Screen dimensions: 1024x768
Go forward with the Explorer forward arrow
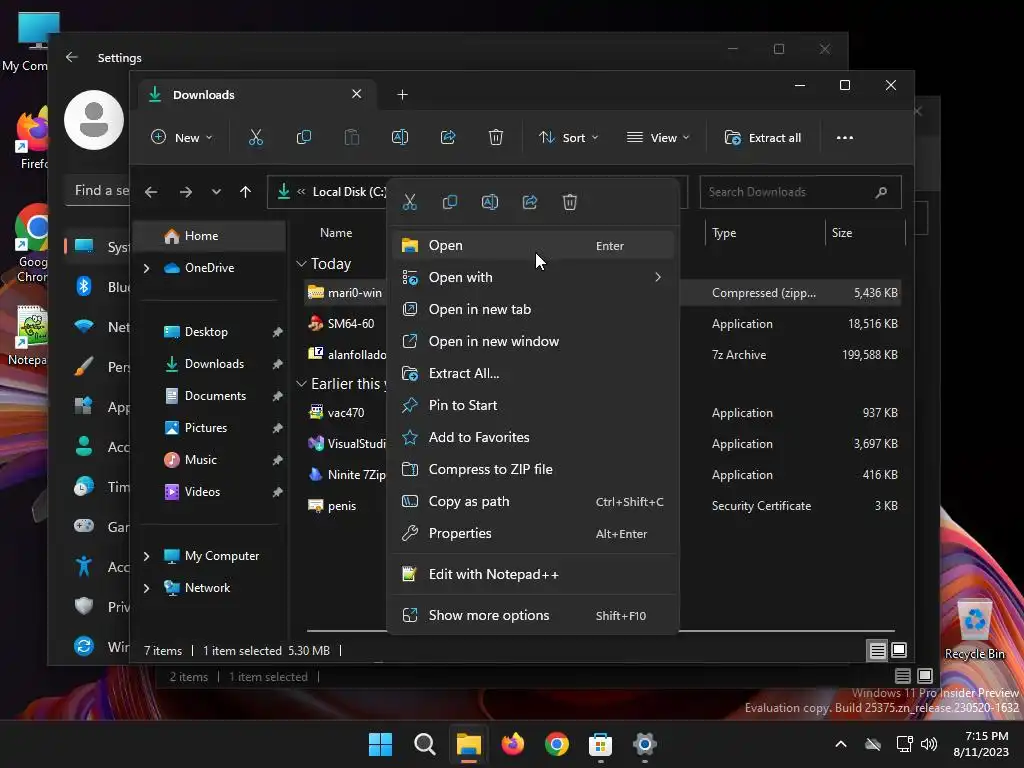point(185,192)
